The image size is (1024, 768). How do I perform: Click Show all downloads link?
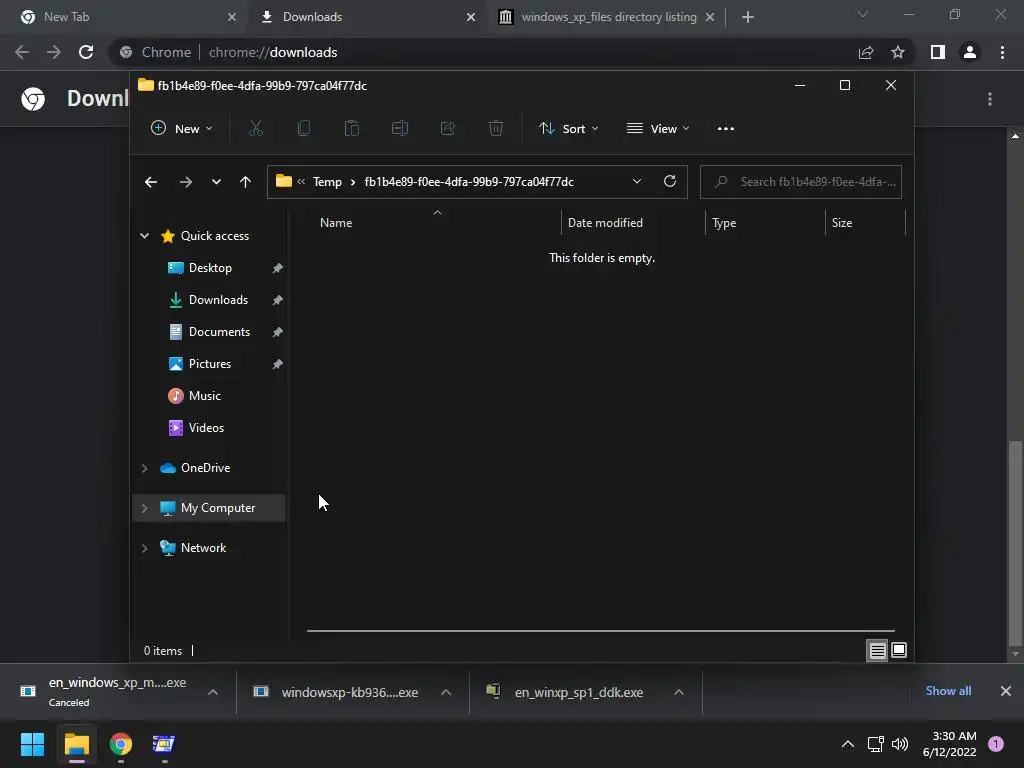point(948,691)
